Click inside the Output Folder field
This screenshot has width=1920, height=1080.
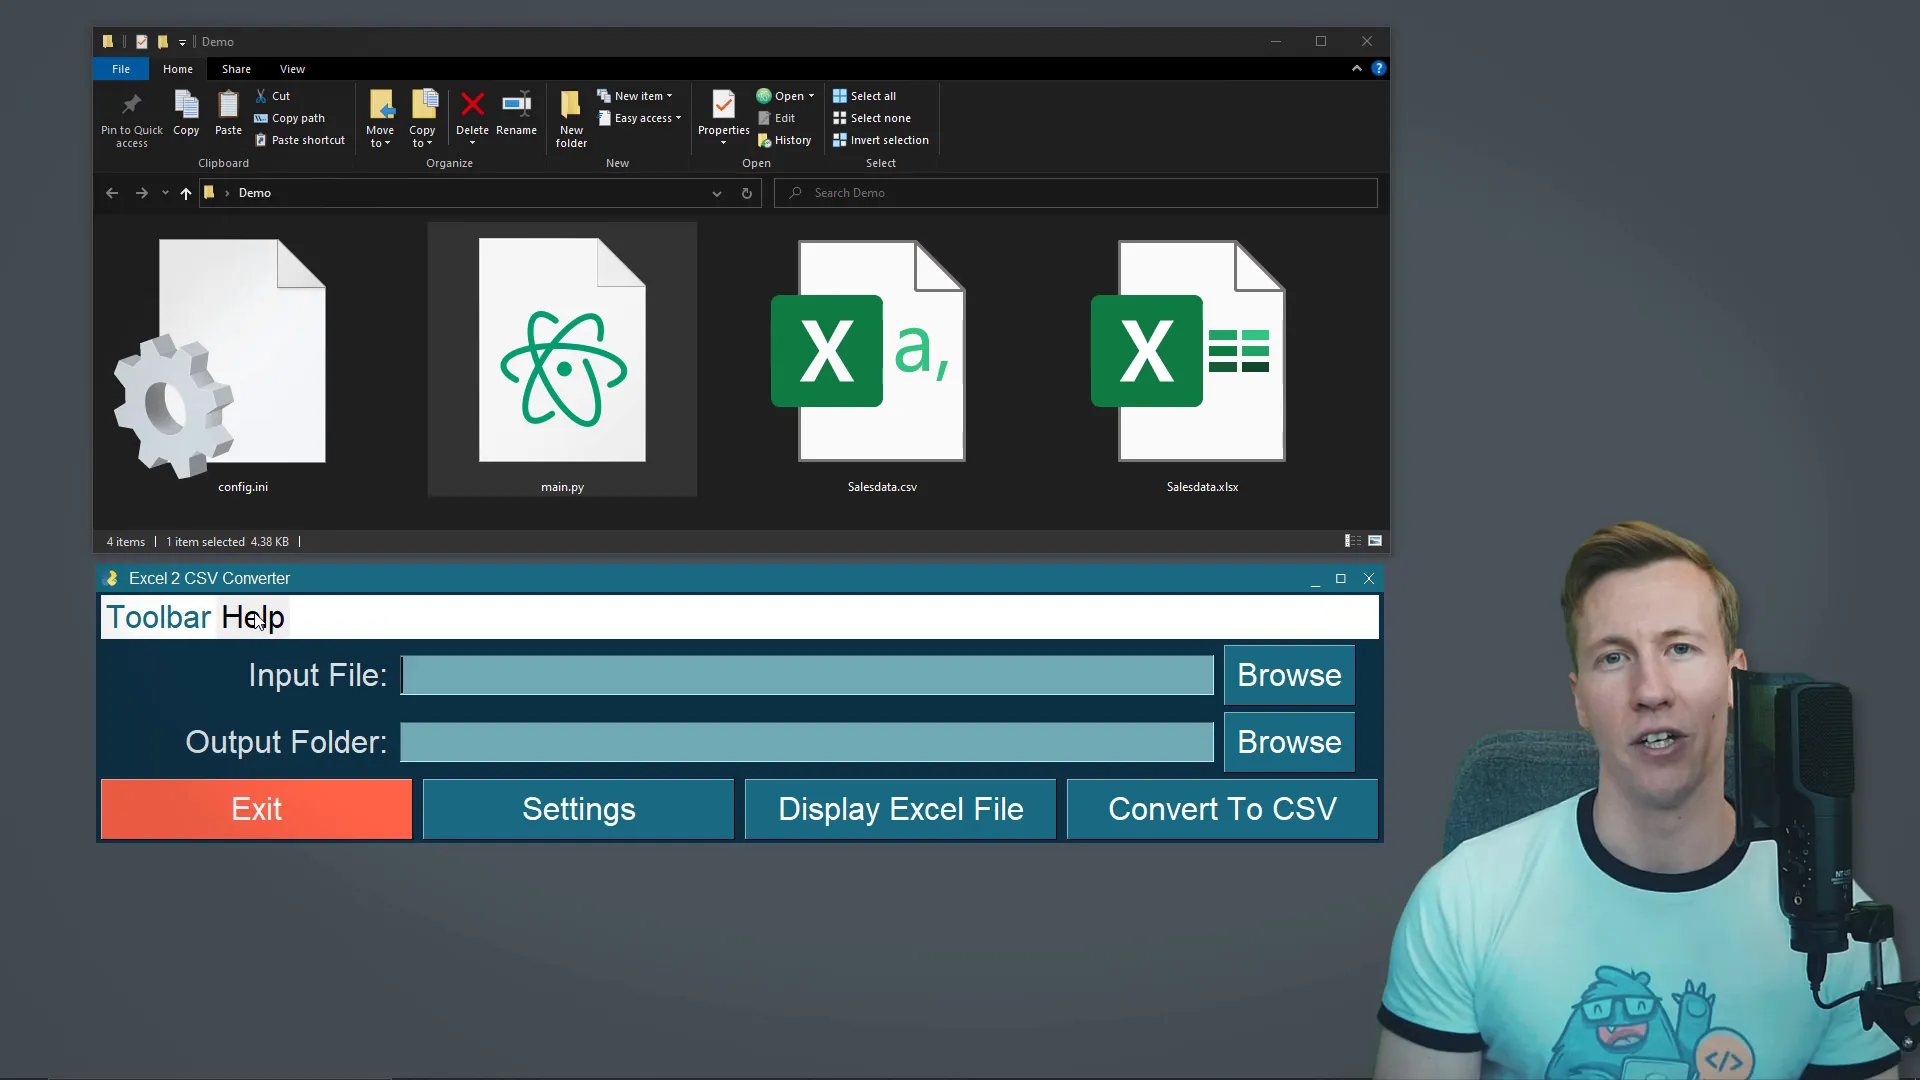tap(807, 742)
